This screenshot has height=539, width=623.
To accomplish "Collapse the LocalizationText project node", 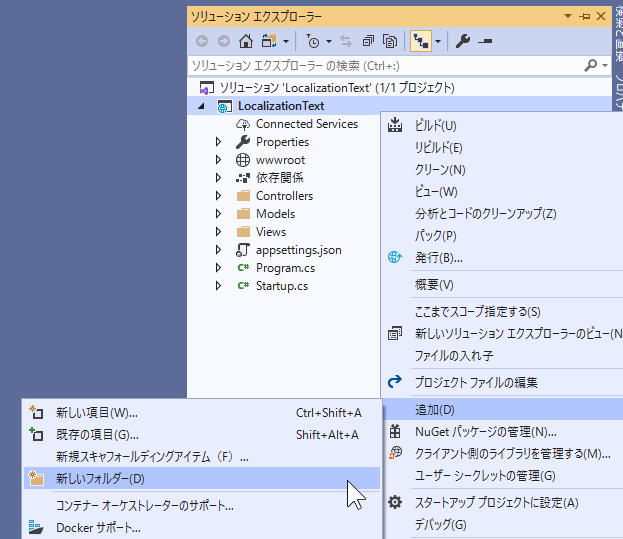I will click(203, 106).
